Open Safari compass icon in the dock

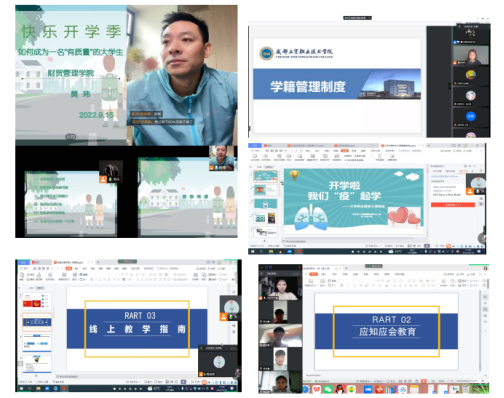306,389
